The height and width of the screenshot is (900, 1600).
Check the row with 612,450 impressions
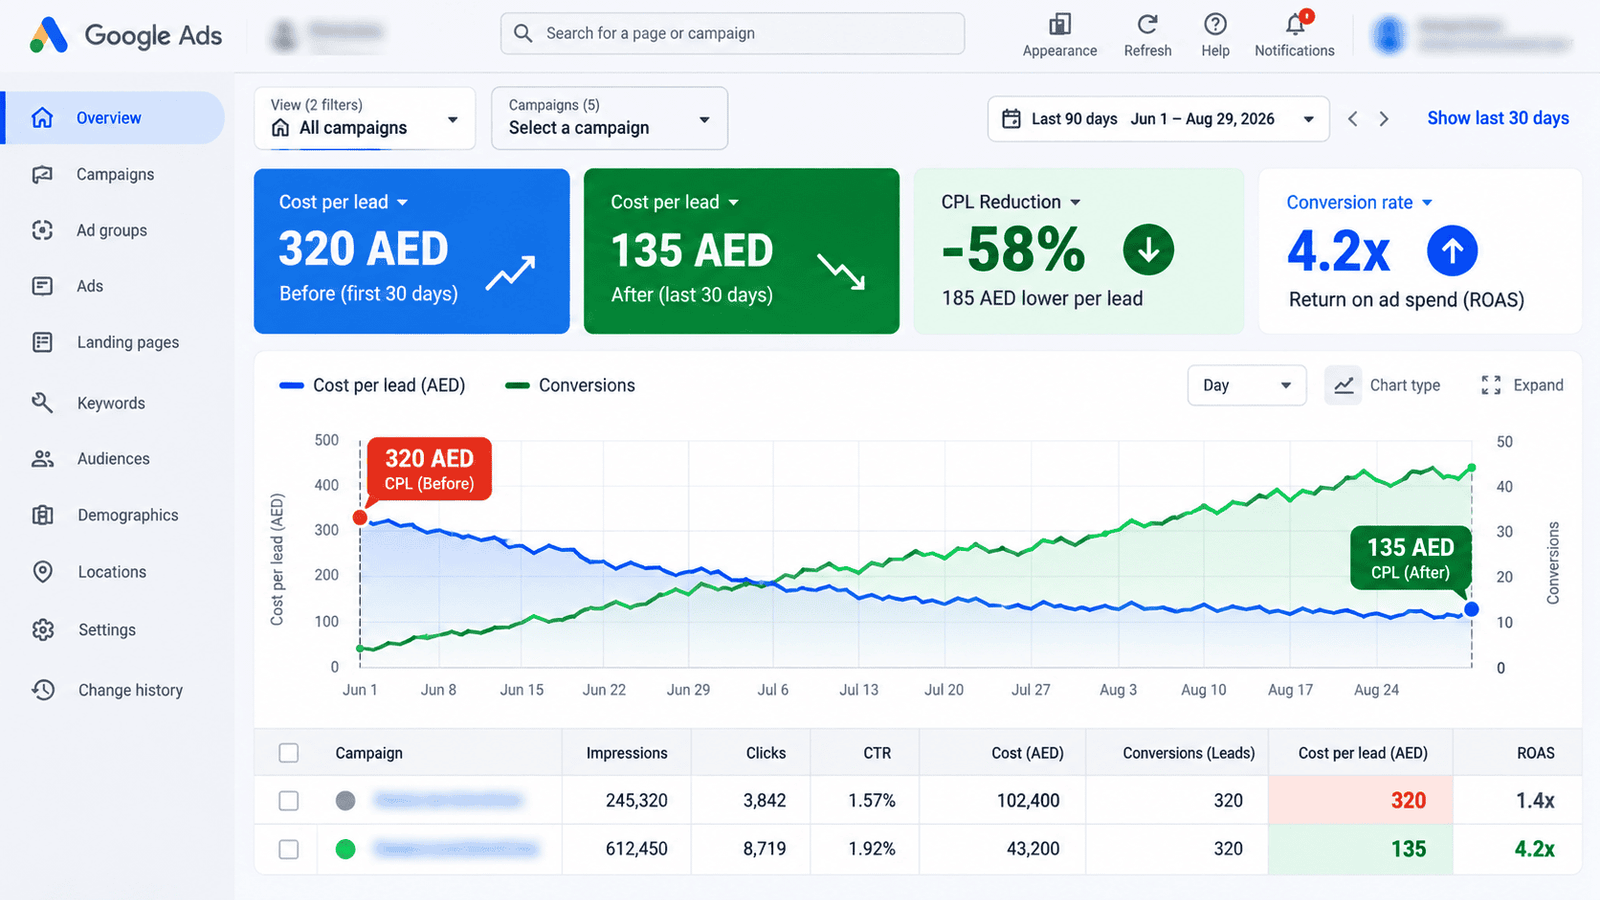tap(289, 849)
